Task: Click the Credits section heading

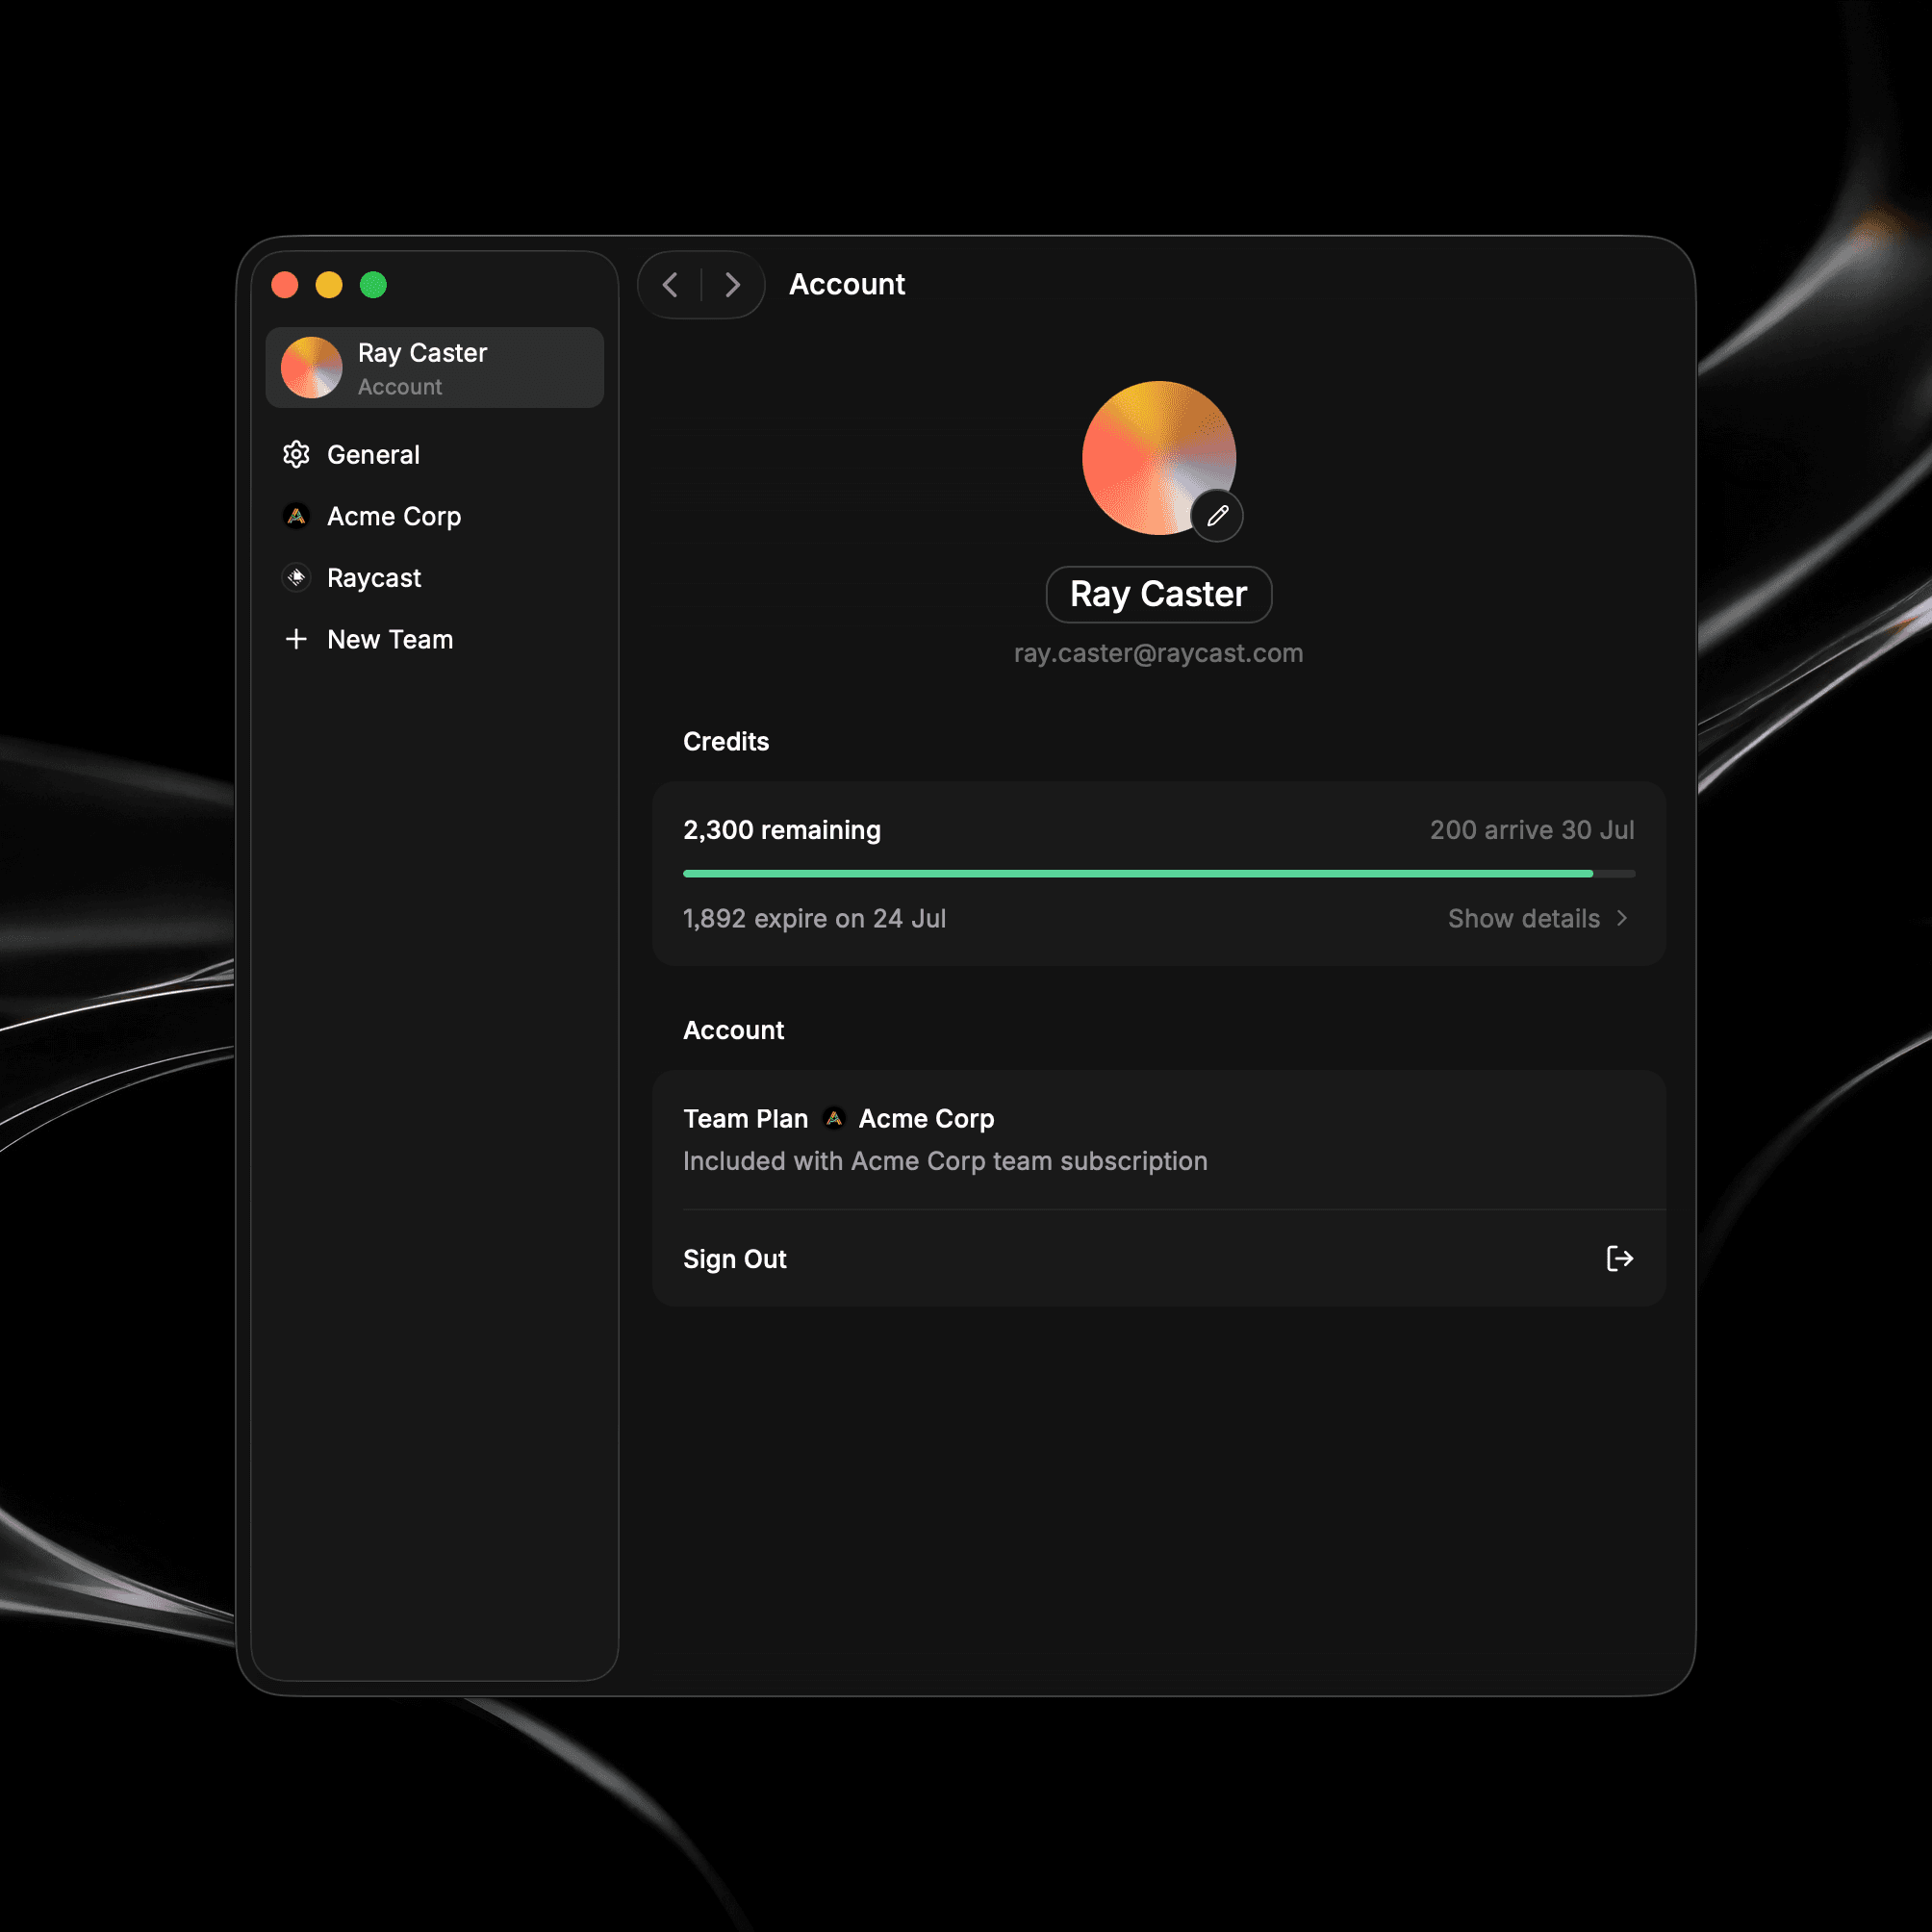Action: pyautogui.click(x=726, y=741)
